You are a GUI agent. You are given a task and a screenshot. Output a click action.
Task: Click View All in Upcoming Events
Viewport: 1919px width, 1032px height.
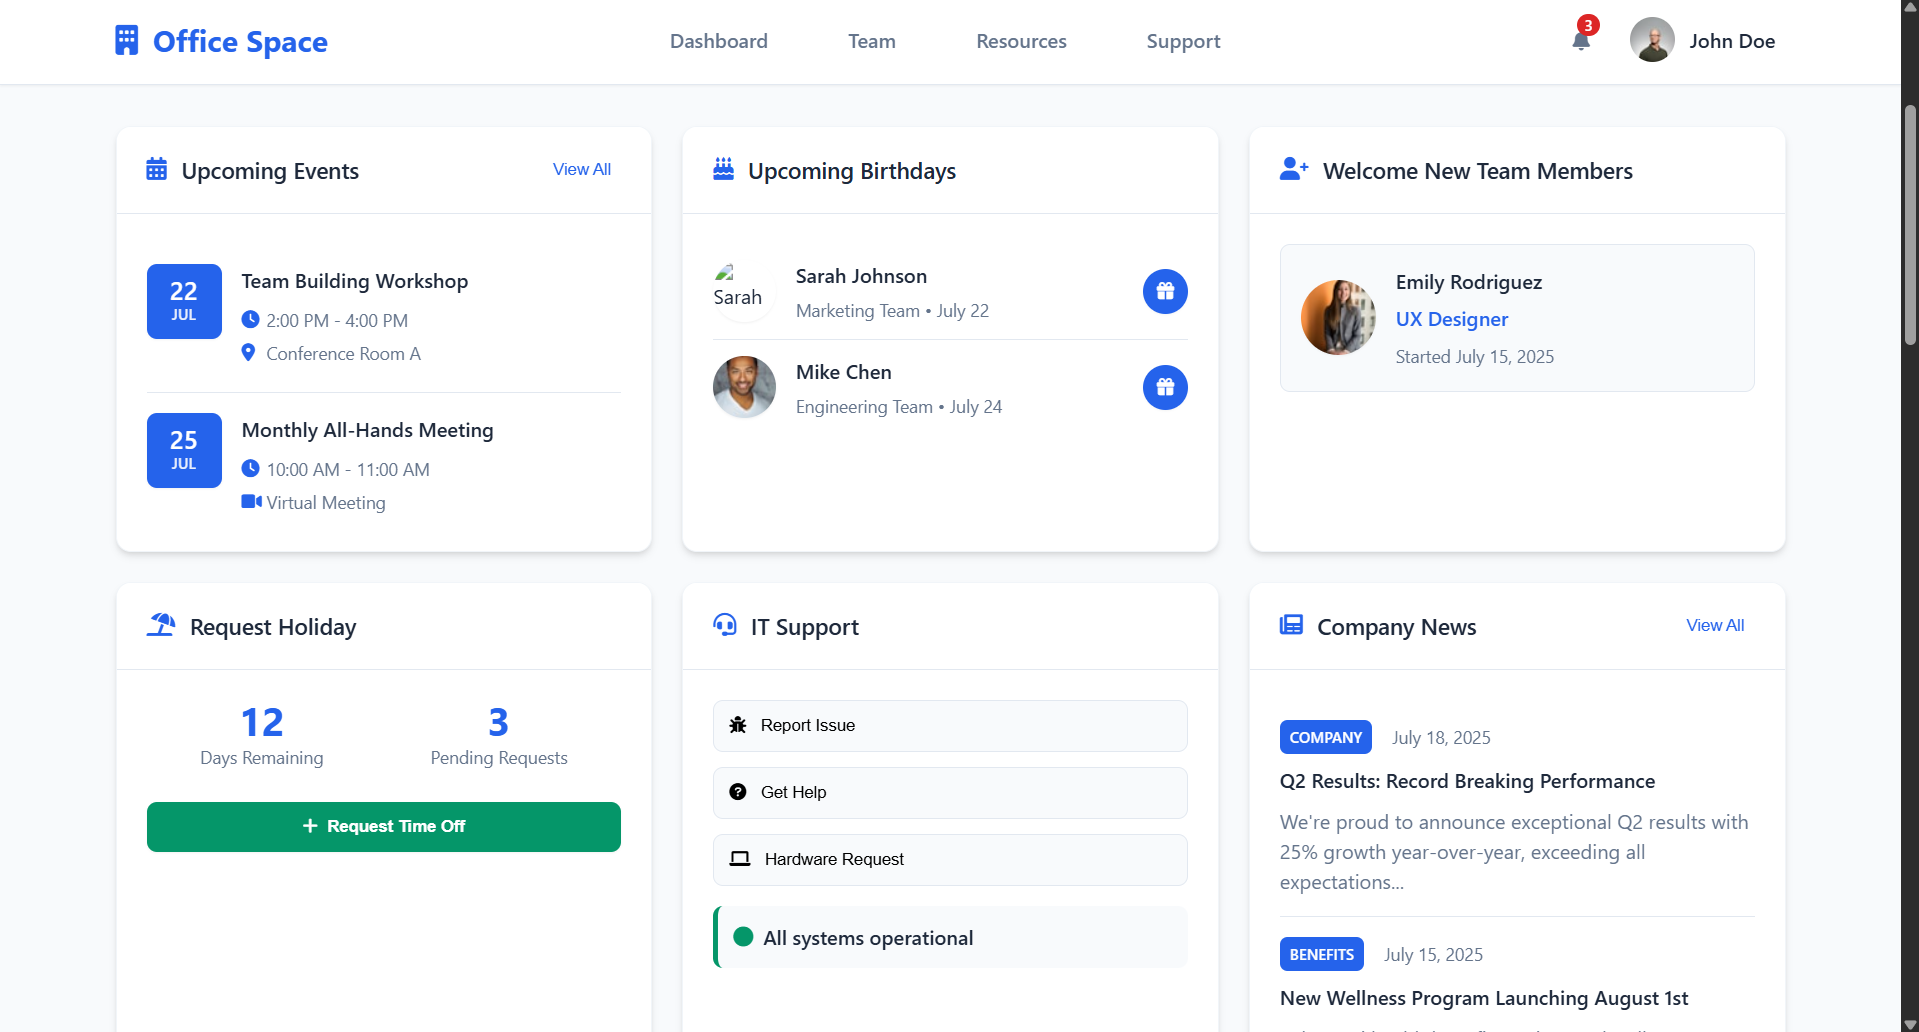[582, 169]
